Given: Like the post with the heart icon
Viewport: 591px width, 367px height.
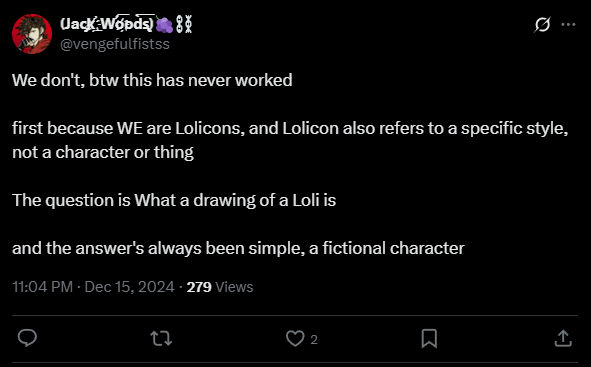Looking at the screenshot, I should point(295,338).
